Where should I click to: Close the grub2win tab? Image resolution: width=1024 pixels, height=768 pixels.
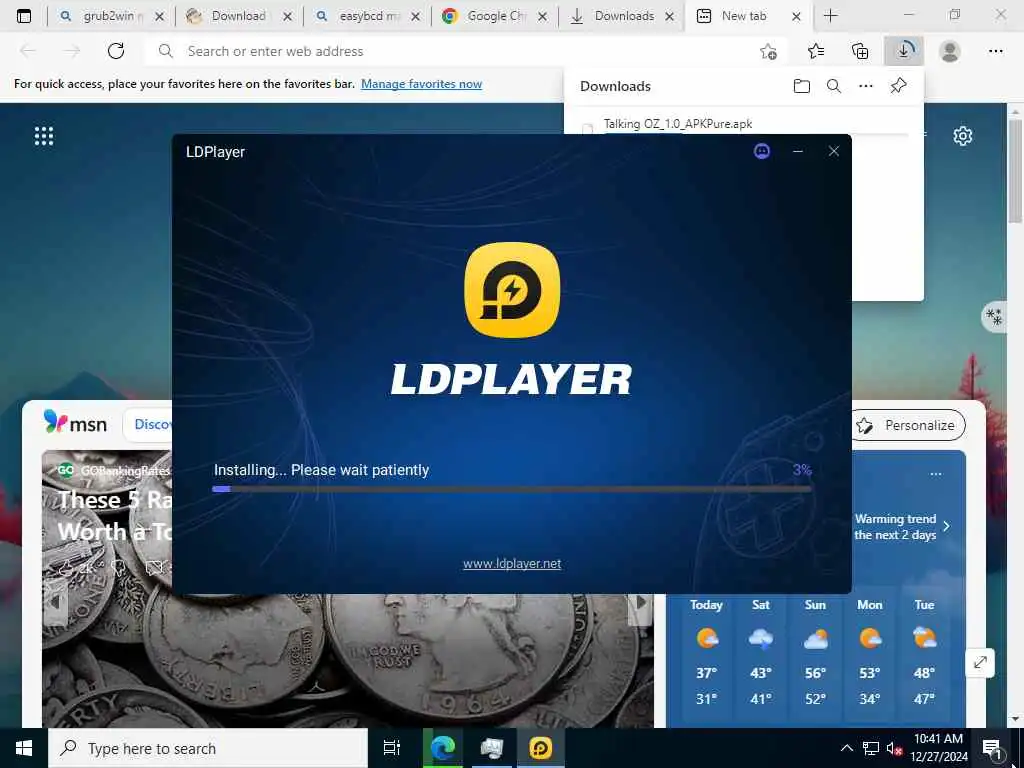tap(159, 17)
